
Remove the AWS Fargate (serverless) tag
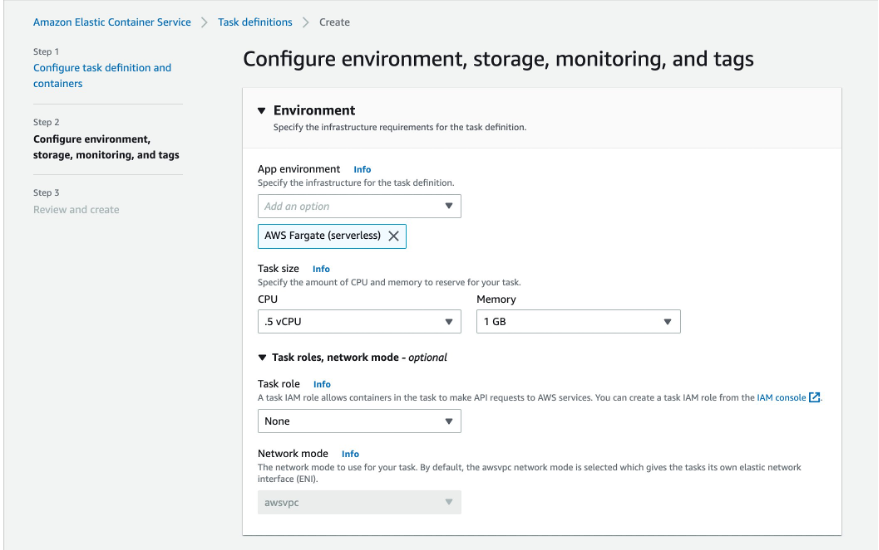pyautogui.click(x=394, y=236)
